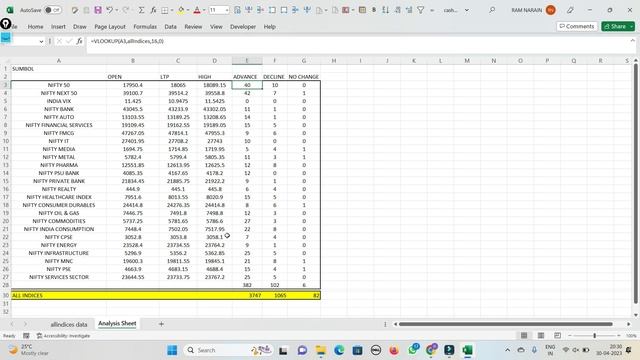Click the RAM NARAIN account avatar

pos(550,10)
